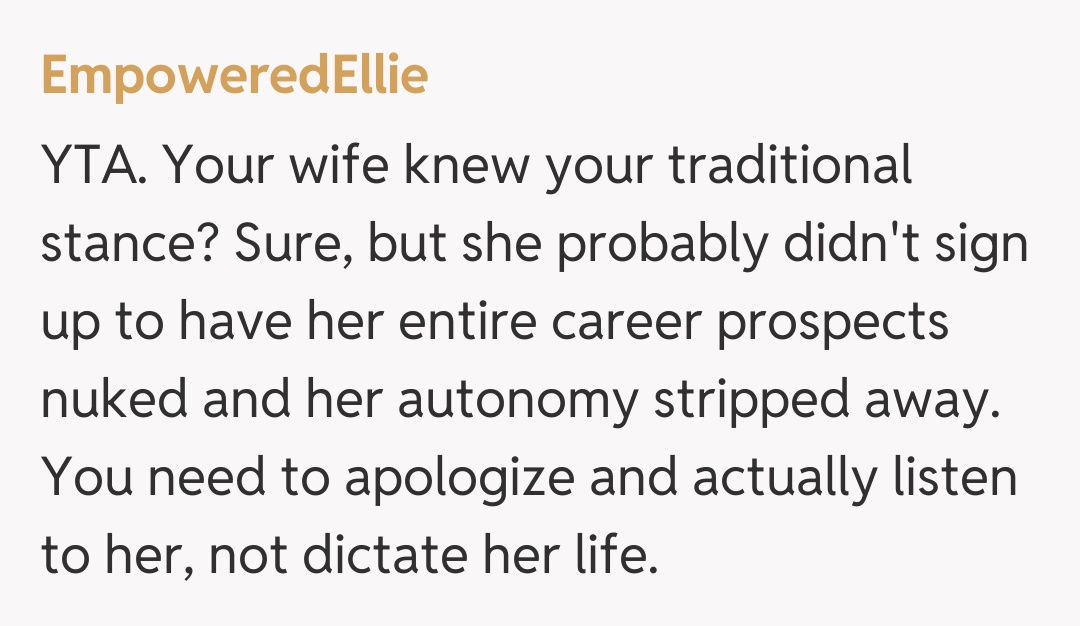Viewport: 1080px width, 626px height.
Task: Click the word 'Sure,' in the comment
Action: (x=291, y=245)
